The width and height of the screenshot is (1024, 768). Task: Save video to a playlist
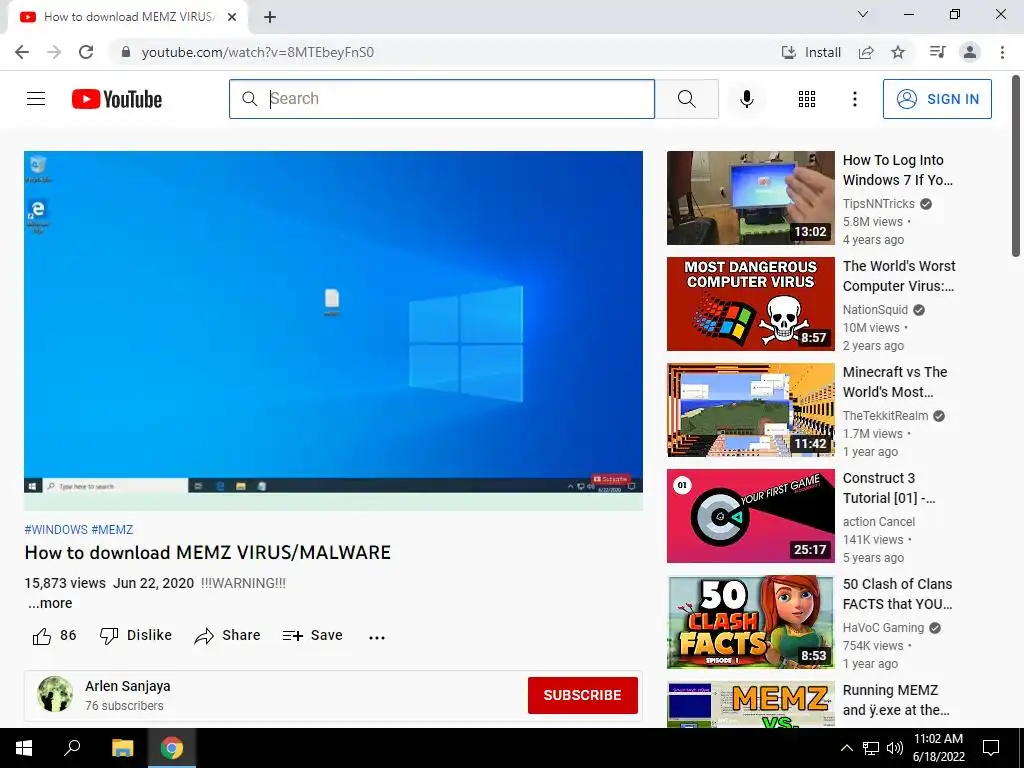coord(313,635)
